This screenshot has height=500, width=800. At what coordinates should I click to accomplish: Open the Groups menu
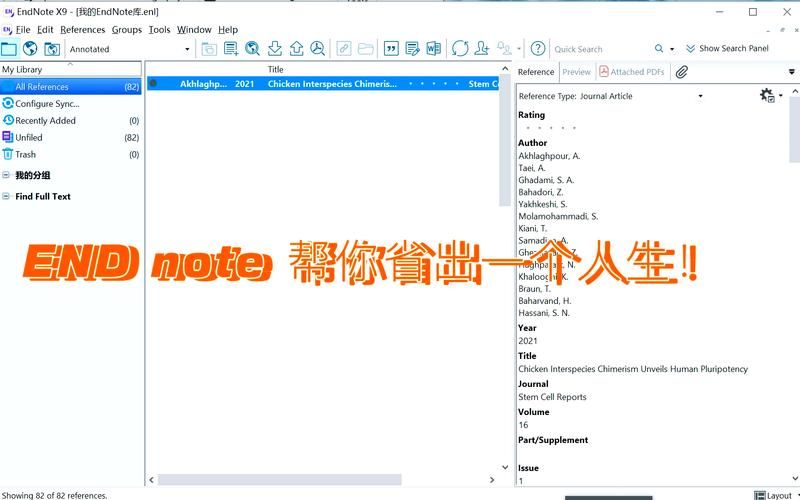pyautogui.click(x=127, y=30)
